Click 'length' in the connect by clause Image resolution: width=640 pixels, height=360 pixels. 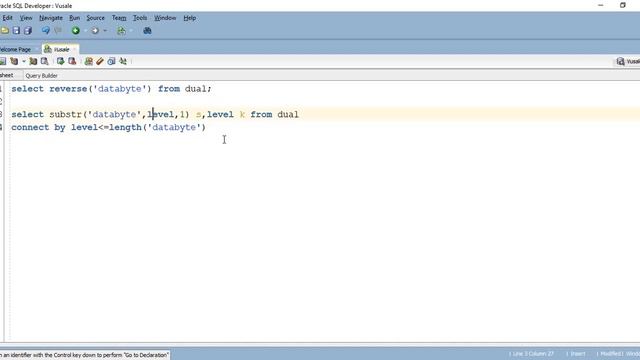(x=125, y=127)
